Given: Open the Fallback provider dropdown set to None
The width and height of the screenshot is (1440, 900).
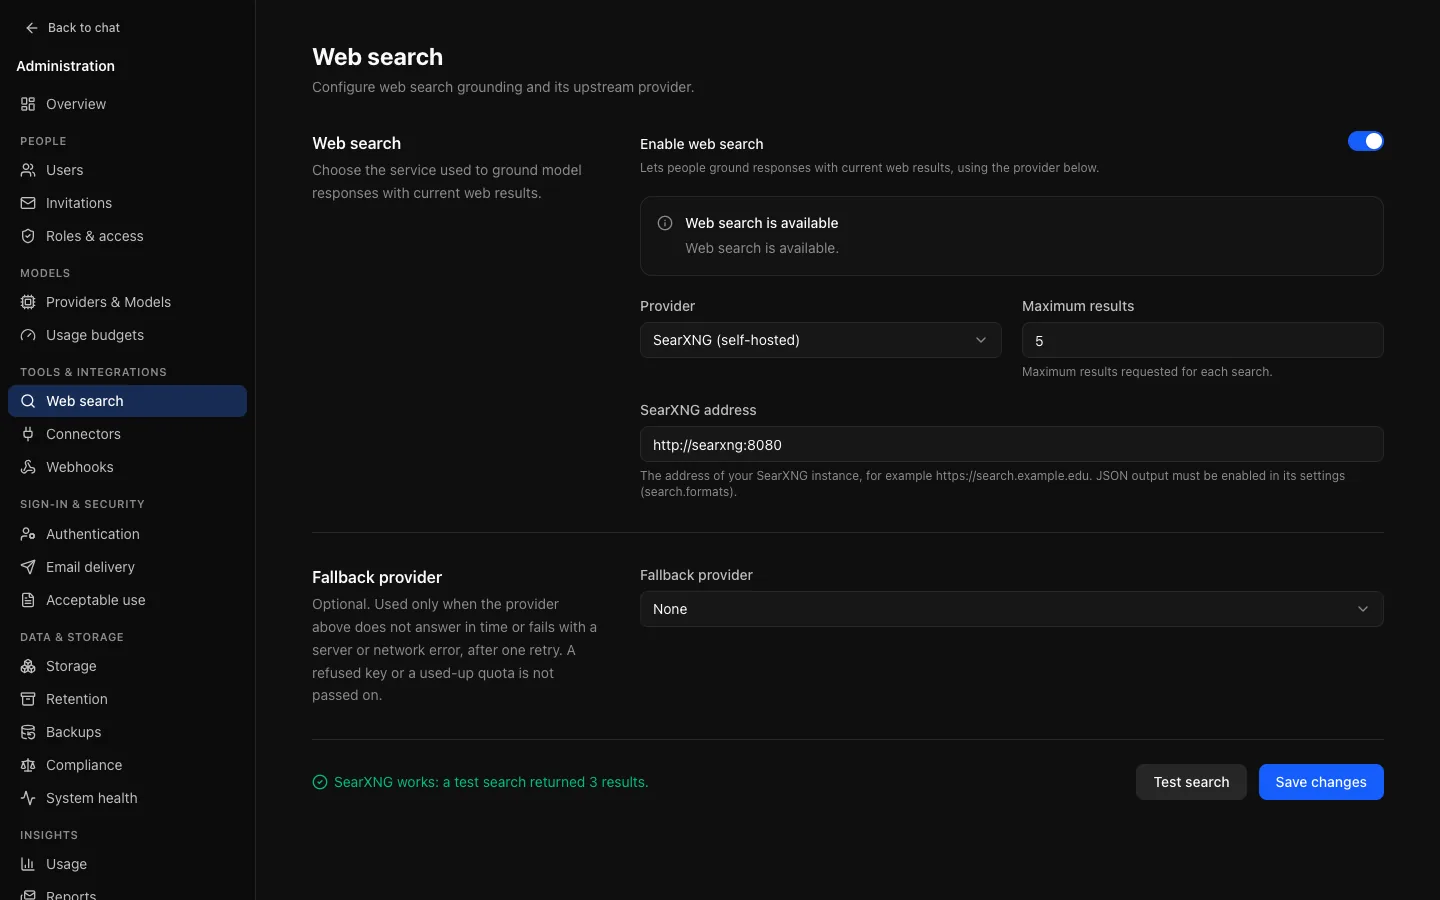Looking at the screenshot, I should click(1011, 609).
